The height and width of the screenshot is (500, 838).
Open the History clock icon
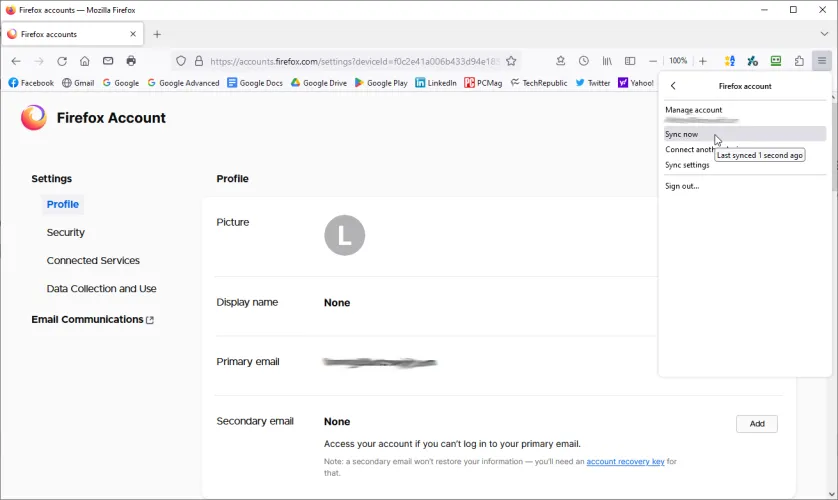point(584,61)
